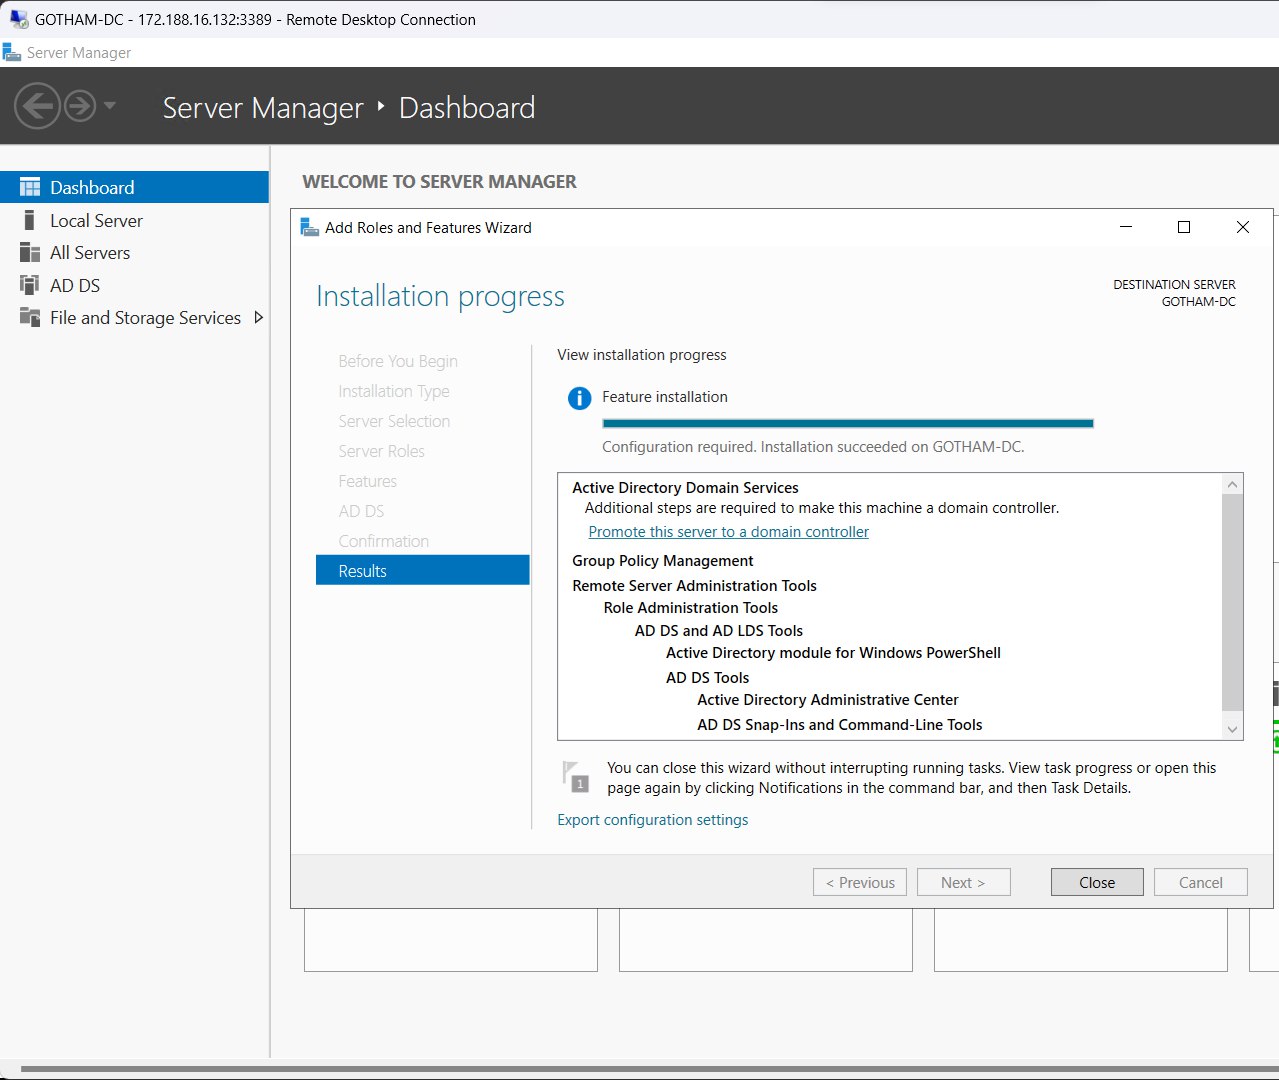
Task: Click the Server Manager icon below the title bar
Action: (x=13, y=51)
